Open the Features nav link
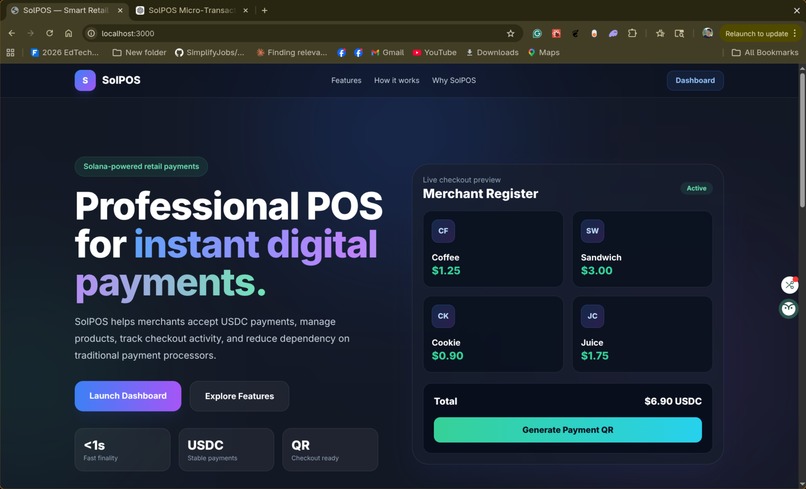 click(346, 80)
